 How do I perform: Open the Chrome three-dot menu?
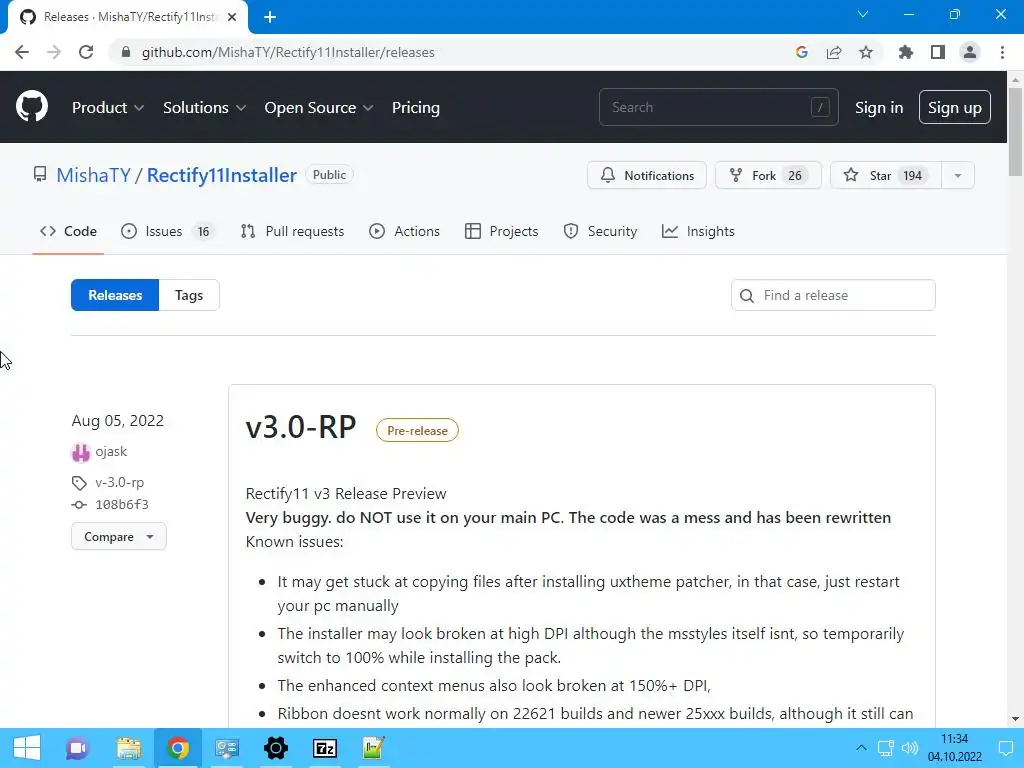[x=1002, y=52]
